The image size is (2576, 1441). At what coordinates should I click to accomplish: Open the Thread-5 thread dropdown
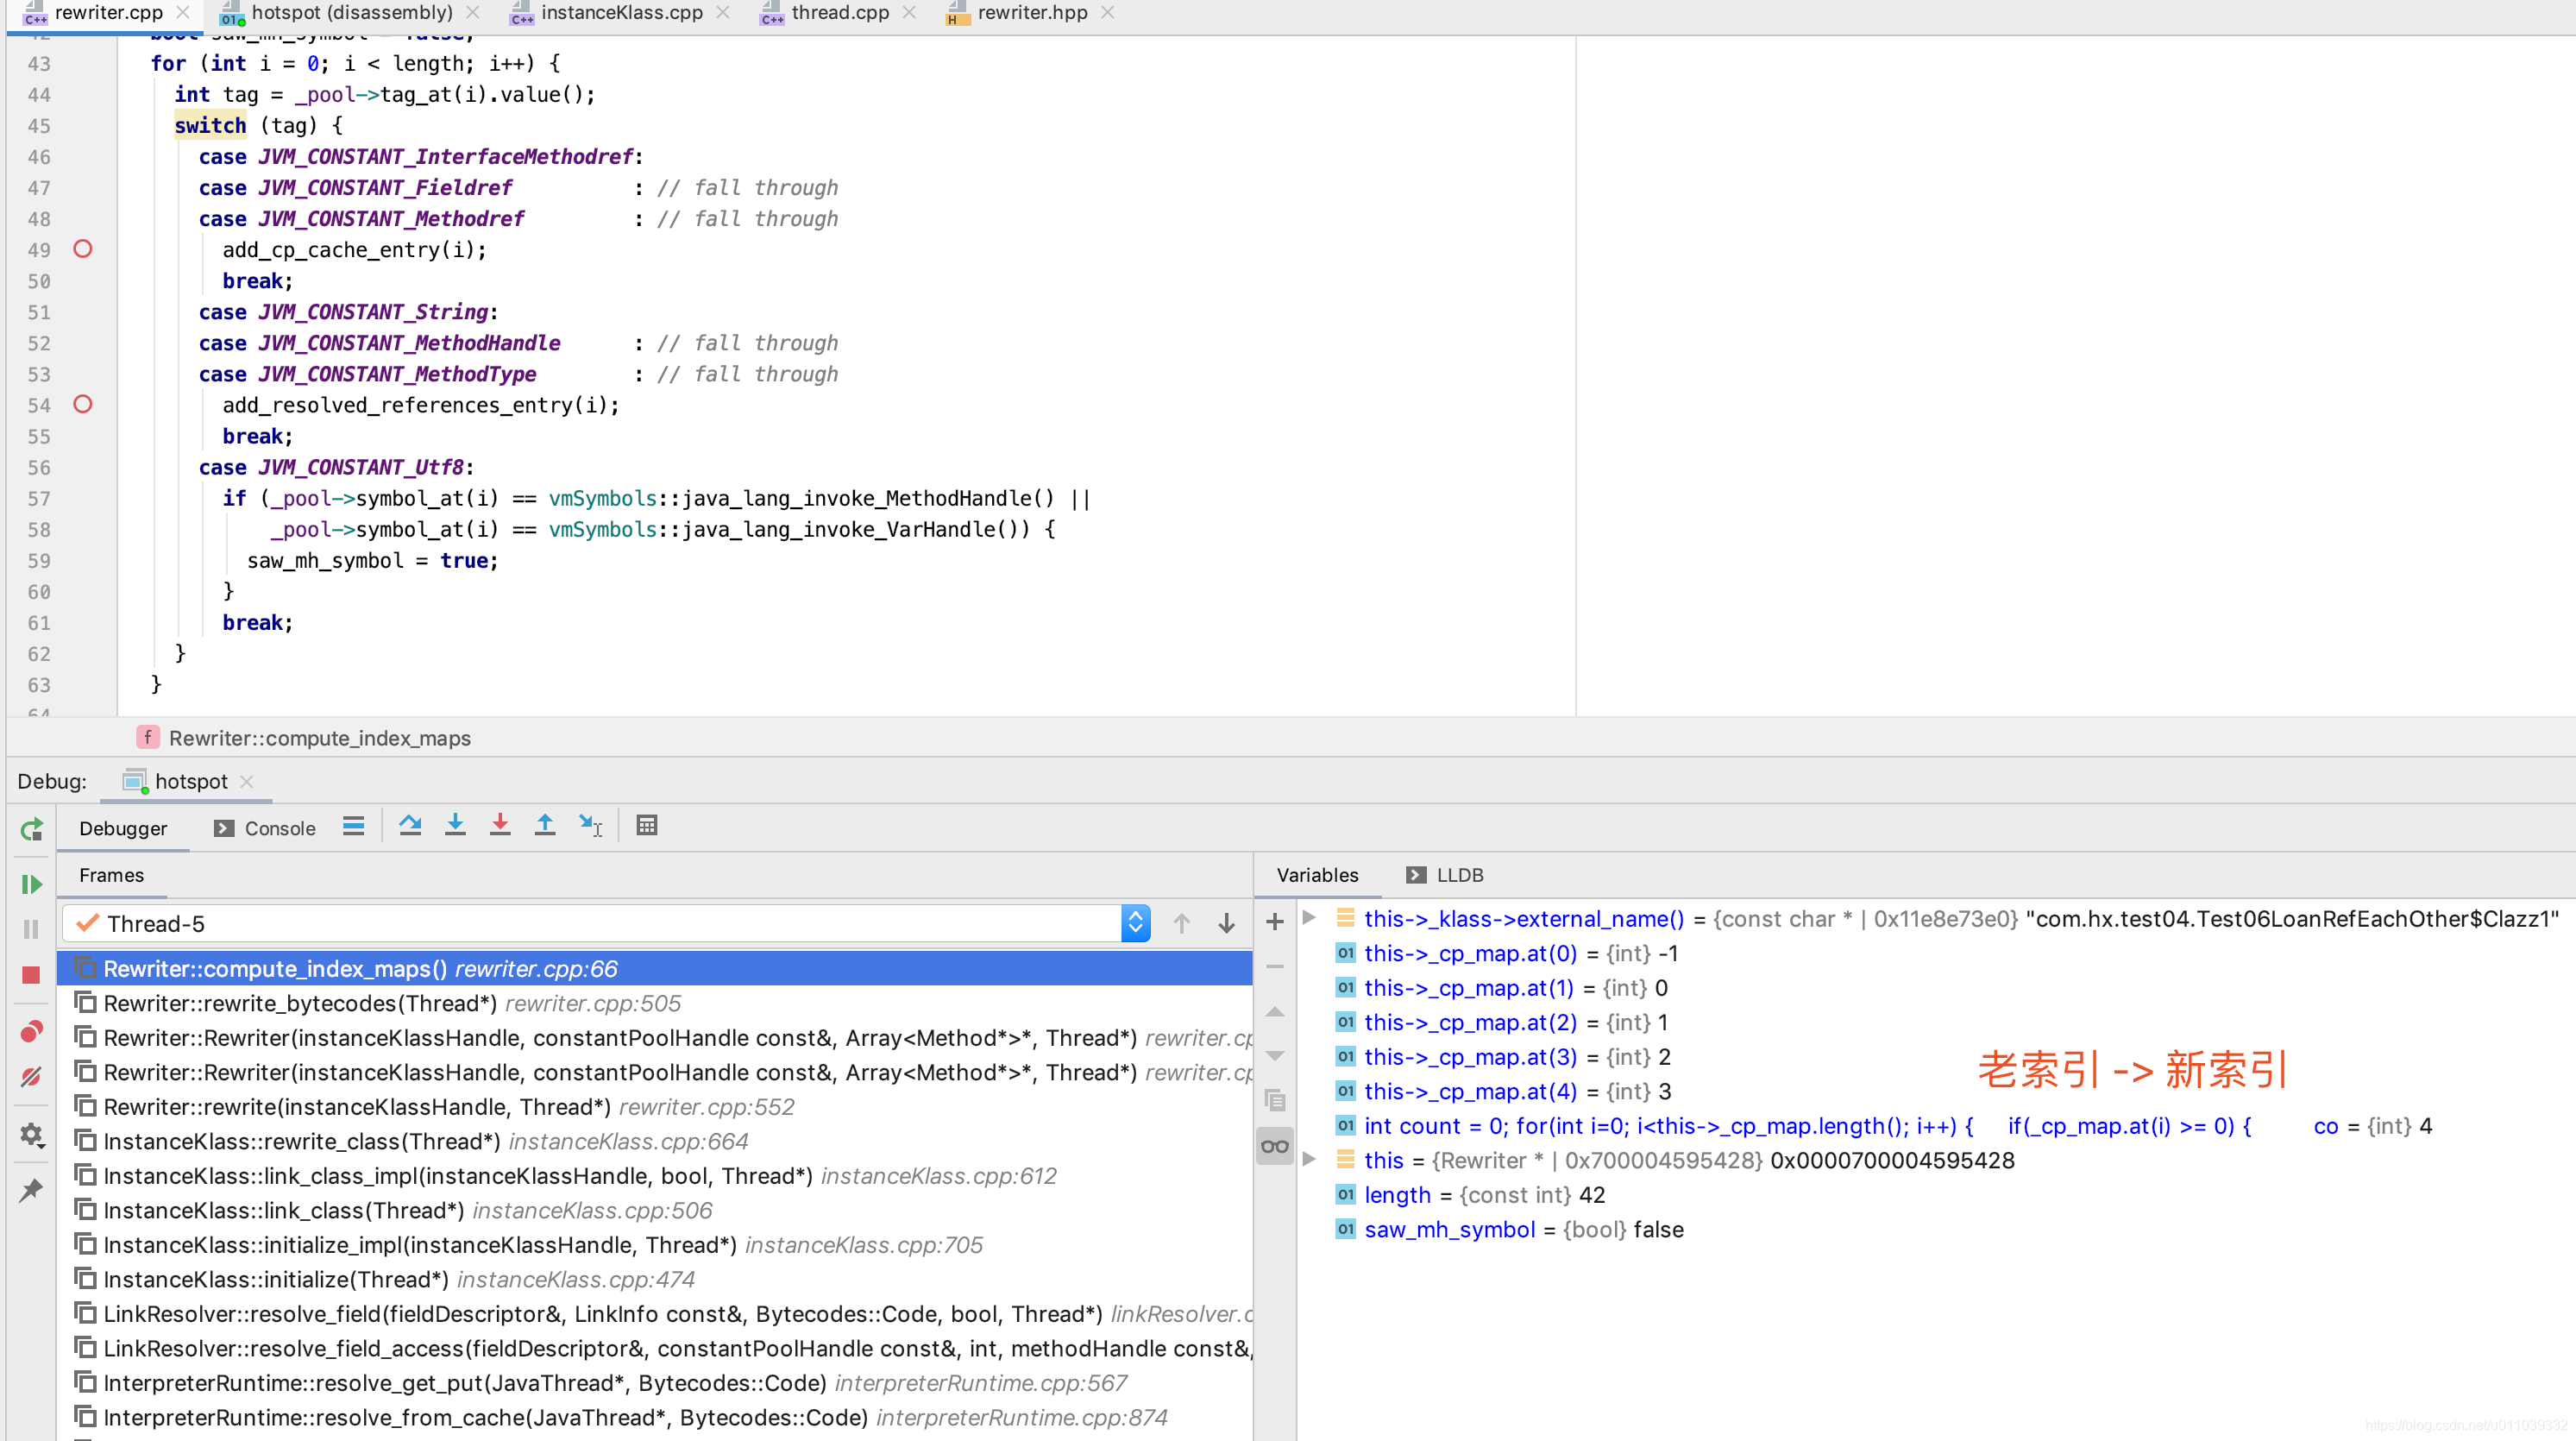click(x=1135, y=923)
